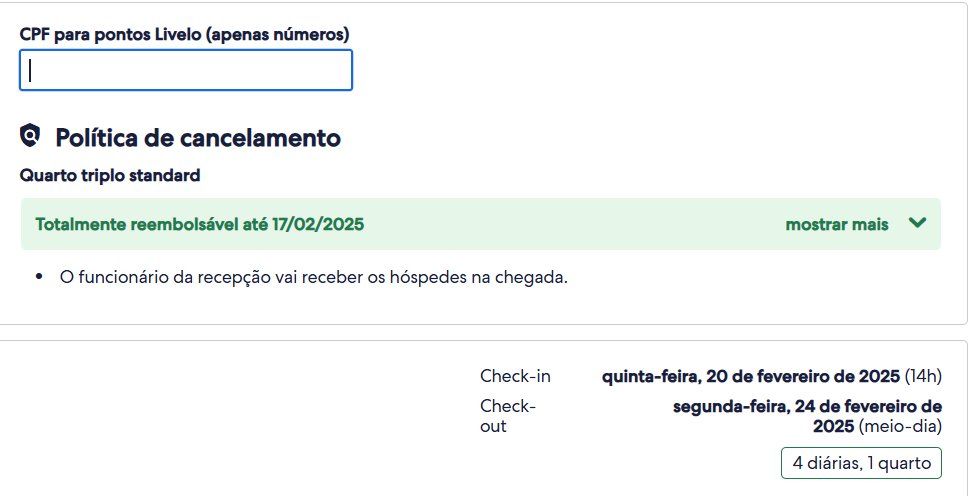Open the "mostrar mais" link
Viewport: 970px width, 496px height.
tap(837, 224)
